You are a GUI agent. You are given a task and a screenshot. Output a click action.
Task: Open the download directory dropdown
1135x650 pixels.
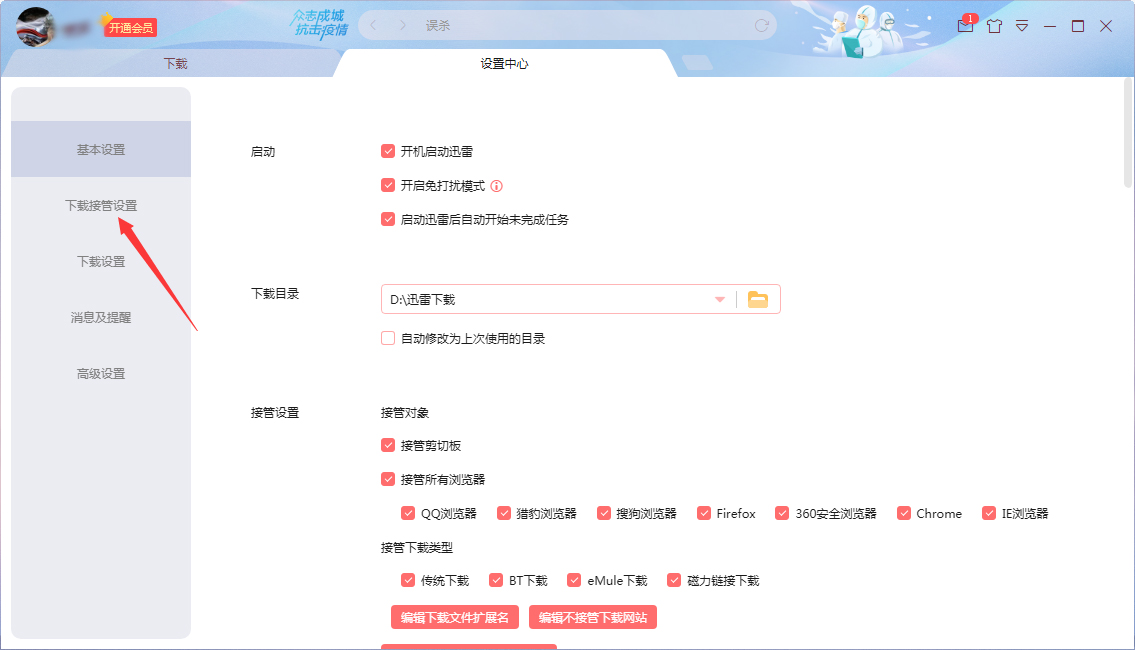[719, 298]
